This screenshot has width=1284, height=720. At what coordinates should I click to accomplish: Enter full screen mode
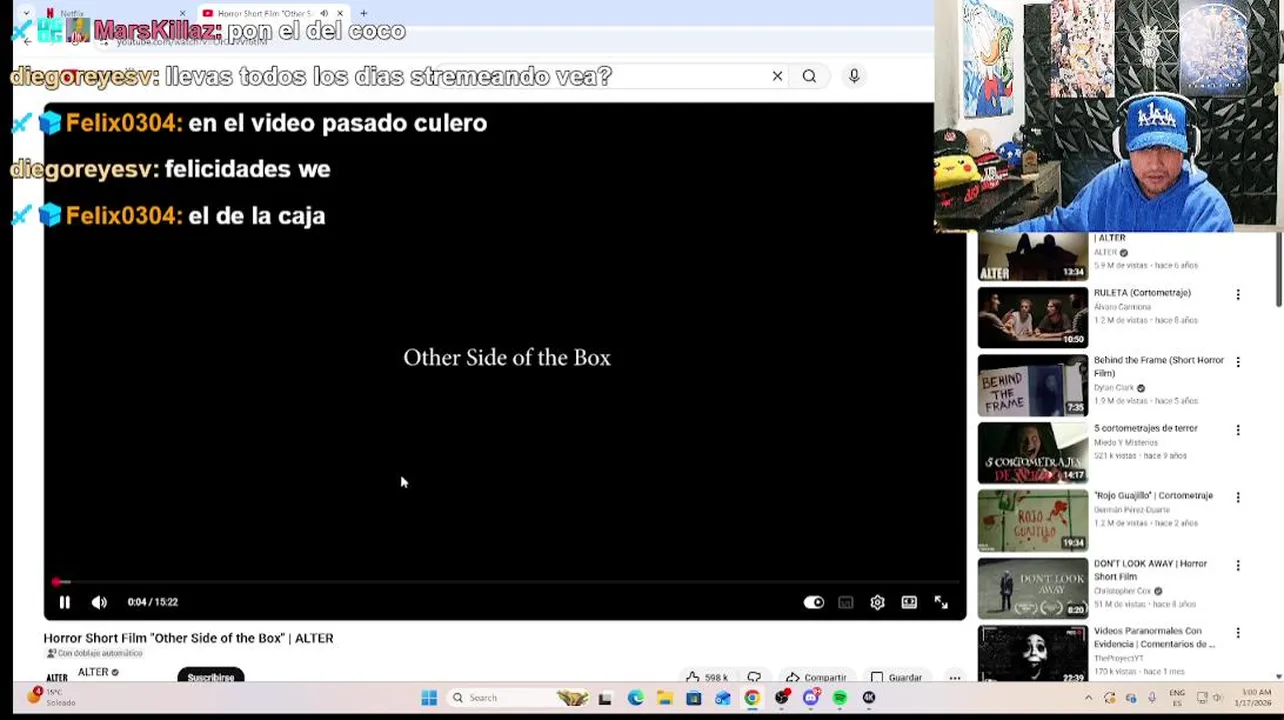(941, 602)
